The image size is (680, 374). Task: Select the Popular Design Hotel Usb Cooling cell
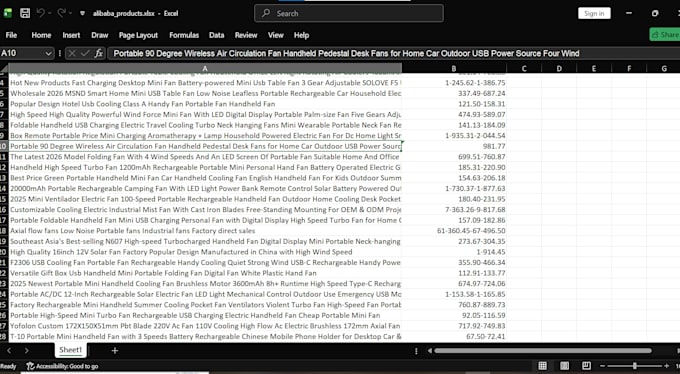coord(205,104)
